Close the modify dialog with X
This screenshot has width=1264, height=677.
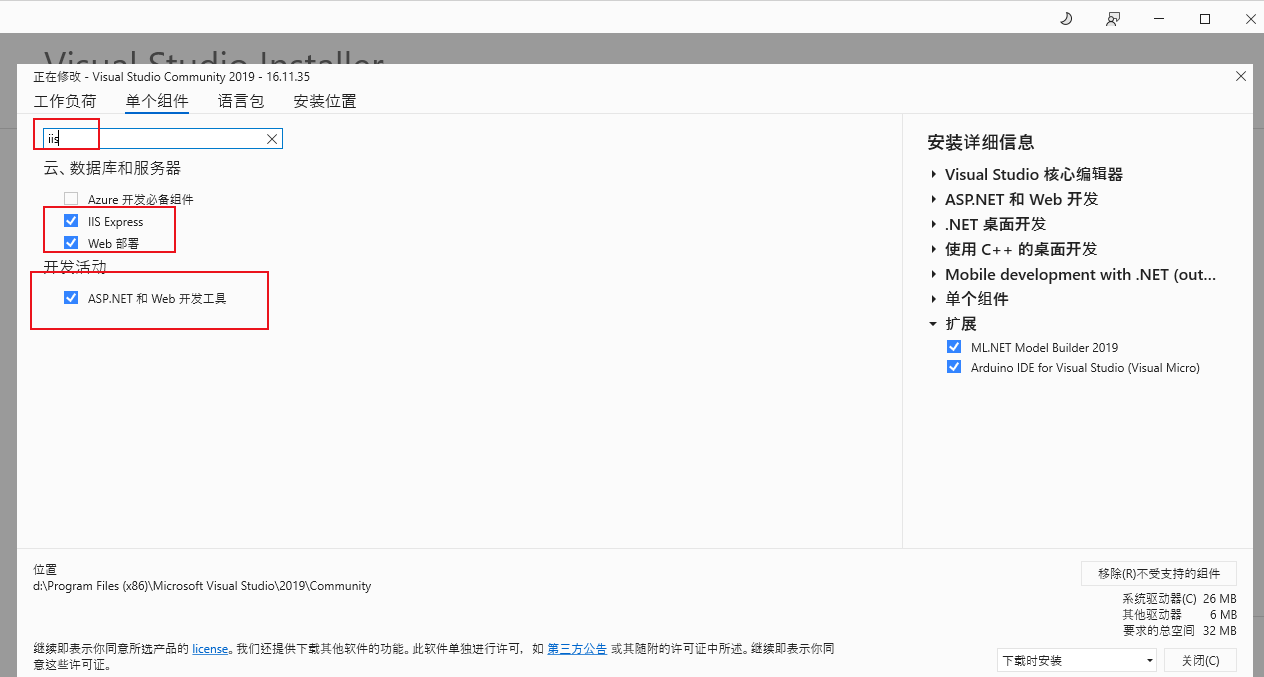[1241, 76]
